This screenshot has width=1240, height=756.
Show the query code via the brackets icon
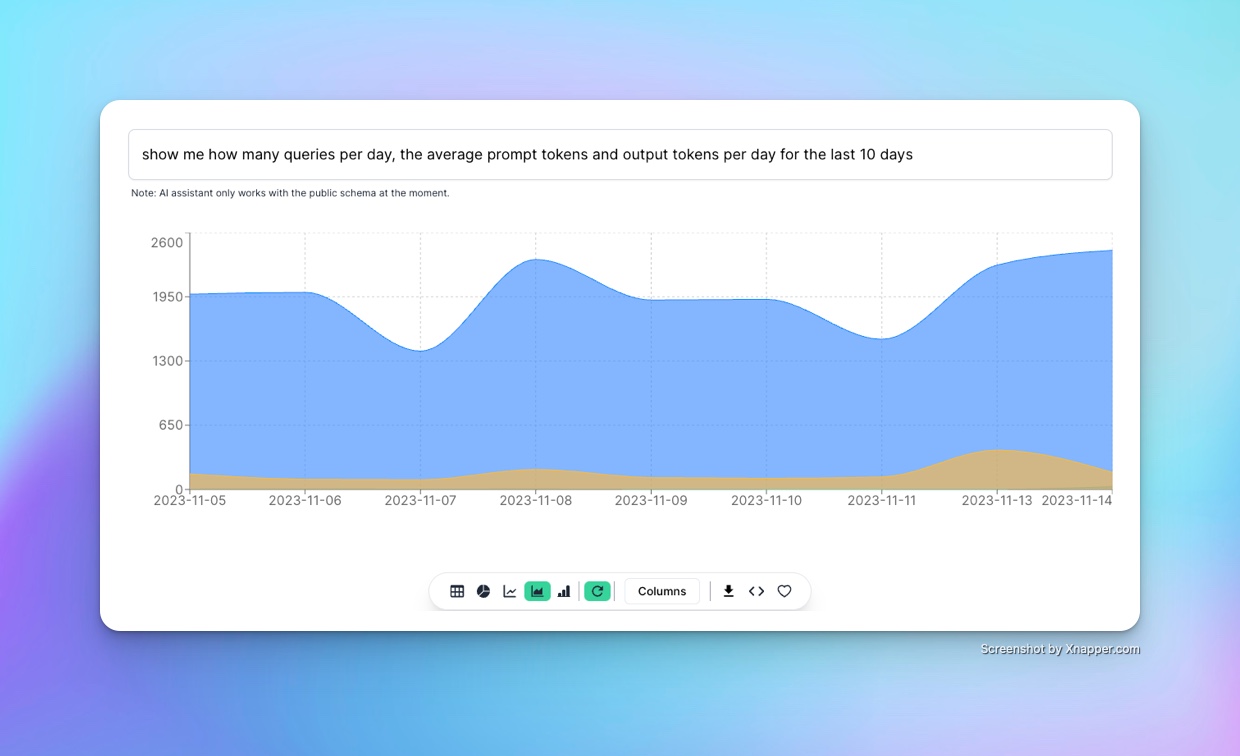(756, 591)
